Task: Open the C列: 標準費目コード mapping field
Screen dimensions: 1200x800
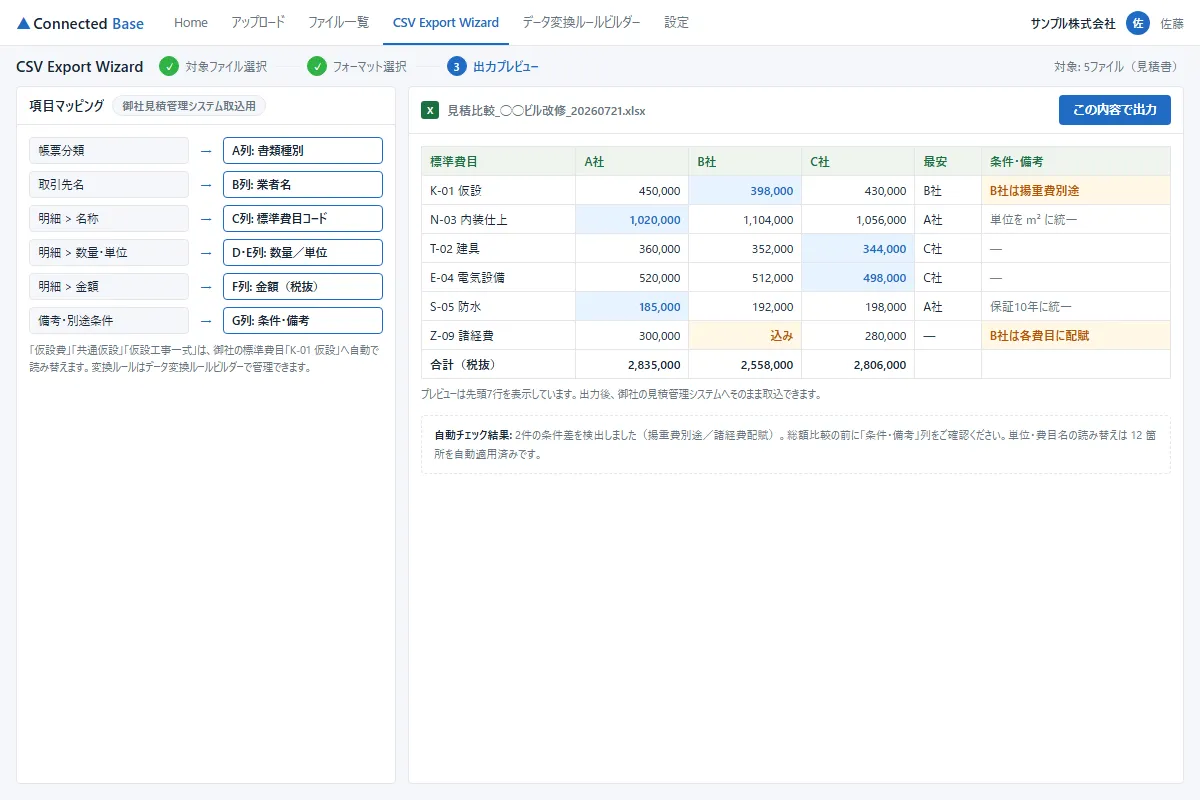Action: [x=303, y=218]
